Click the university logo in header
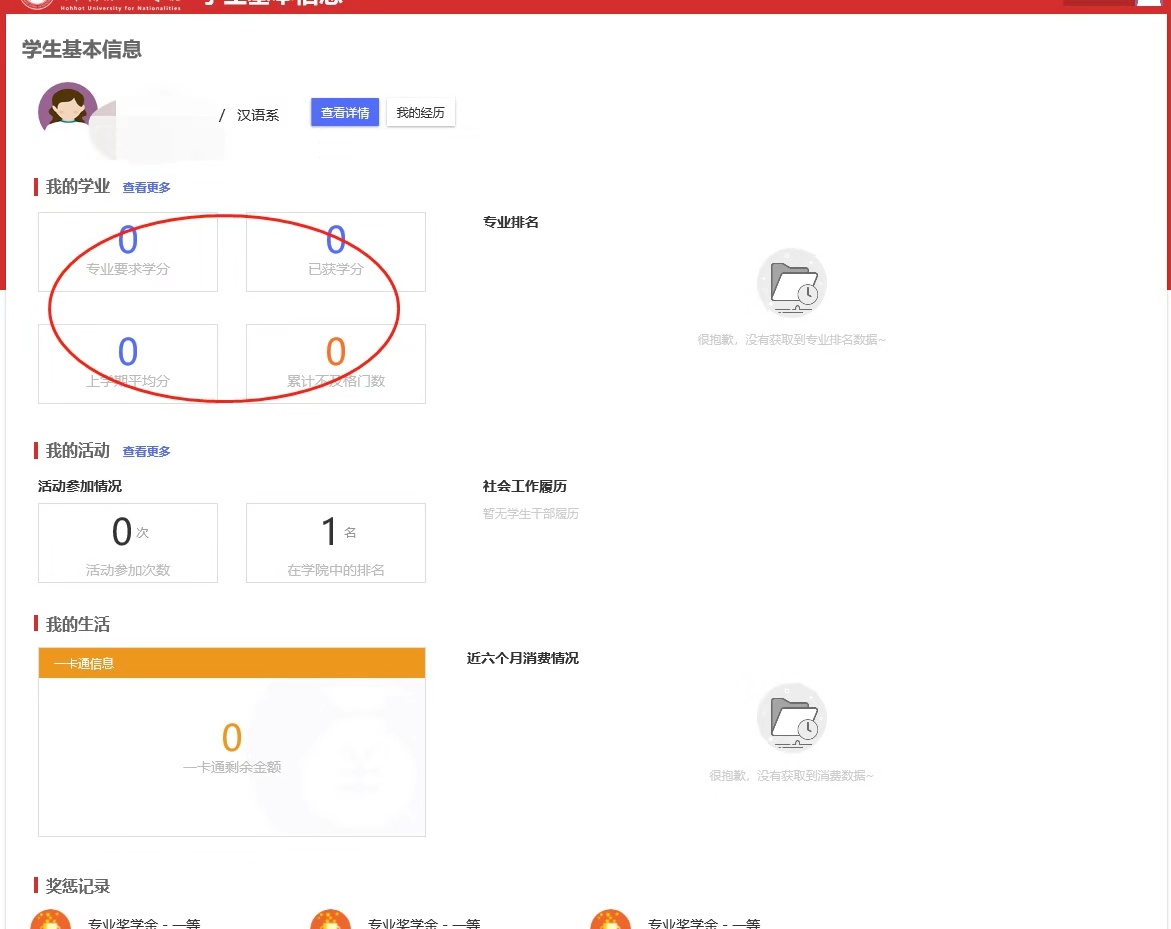Viewport: 1171px width, 929px height. point(38,3)
